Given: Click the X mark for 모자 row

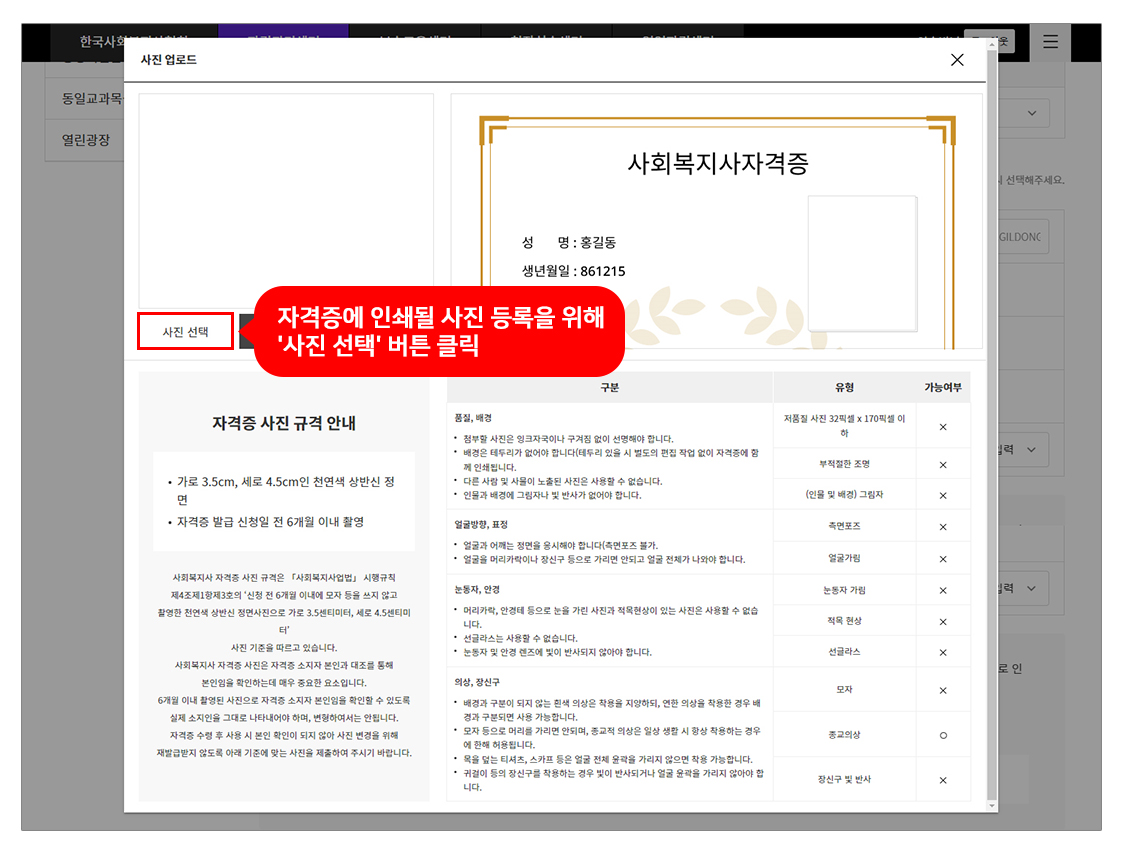Looking at the screenshot, I should (x=942, y=690).
